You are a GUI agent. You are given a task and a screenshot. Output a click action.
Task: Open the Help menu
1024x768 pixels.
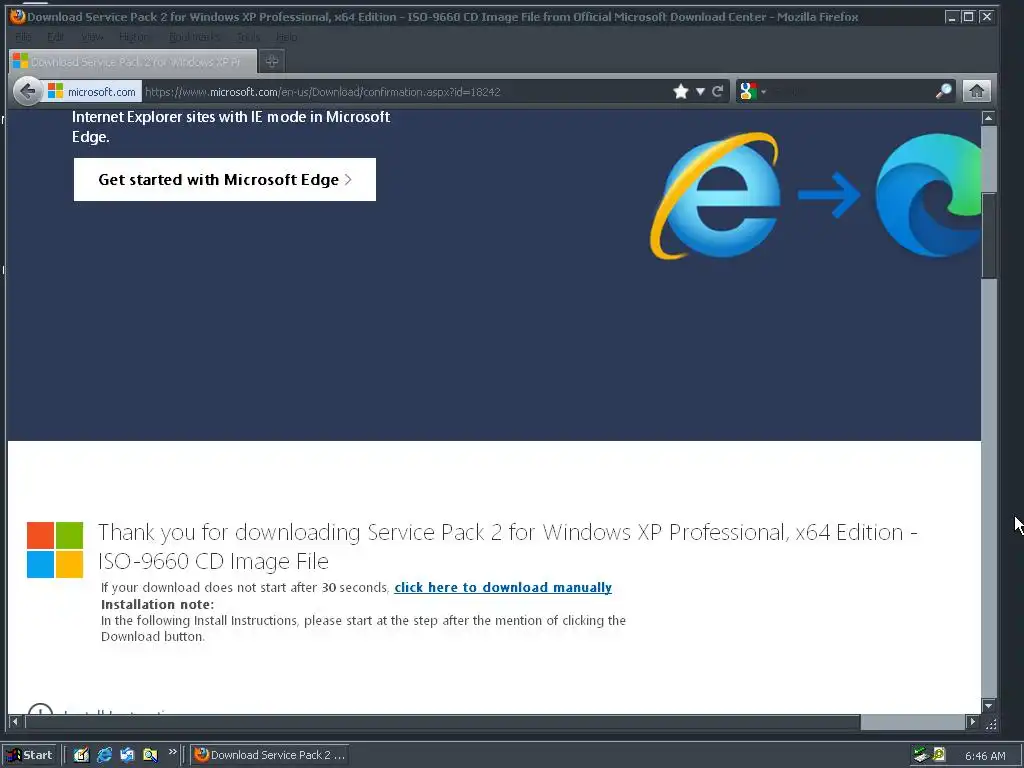(x=286, y=37)
